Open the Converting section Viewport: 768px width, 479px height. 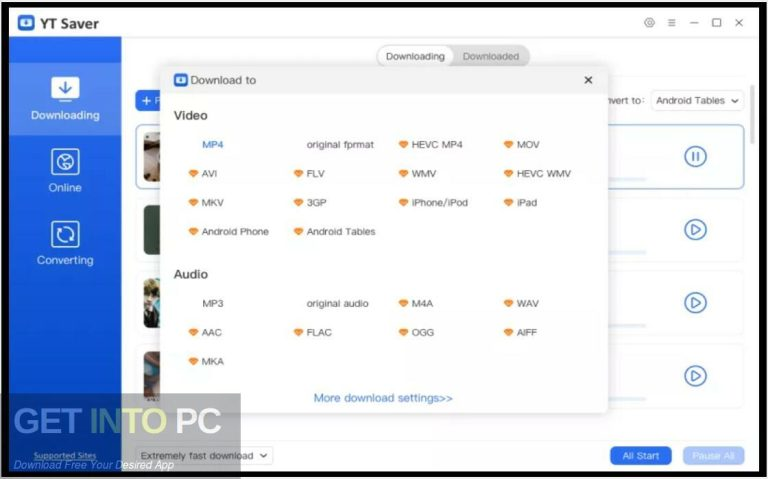[65, 243]
